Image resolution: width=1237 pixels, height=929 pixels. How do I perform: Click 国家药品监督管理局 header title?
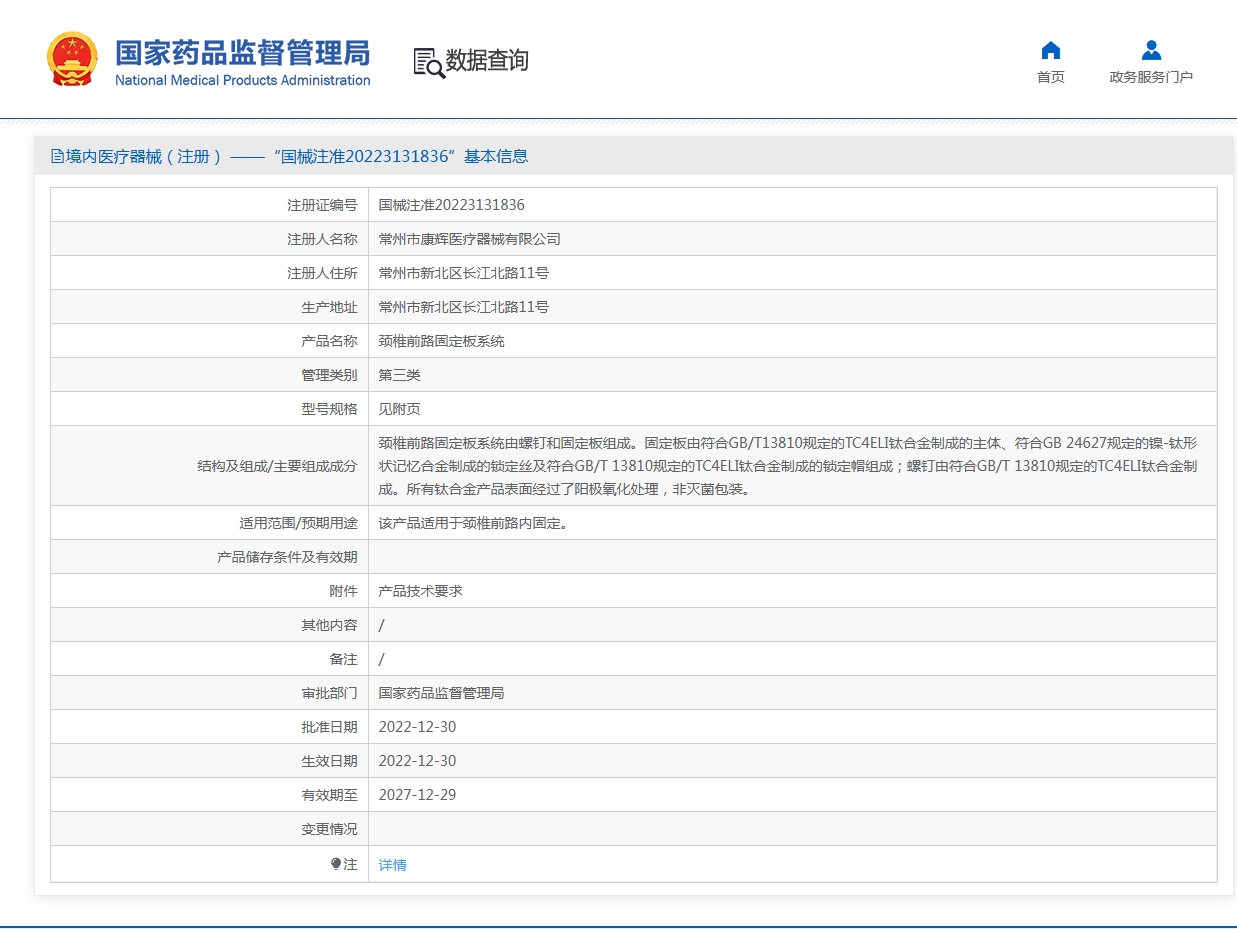click(x=242, y=52)
